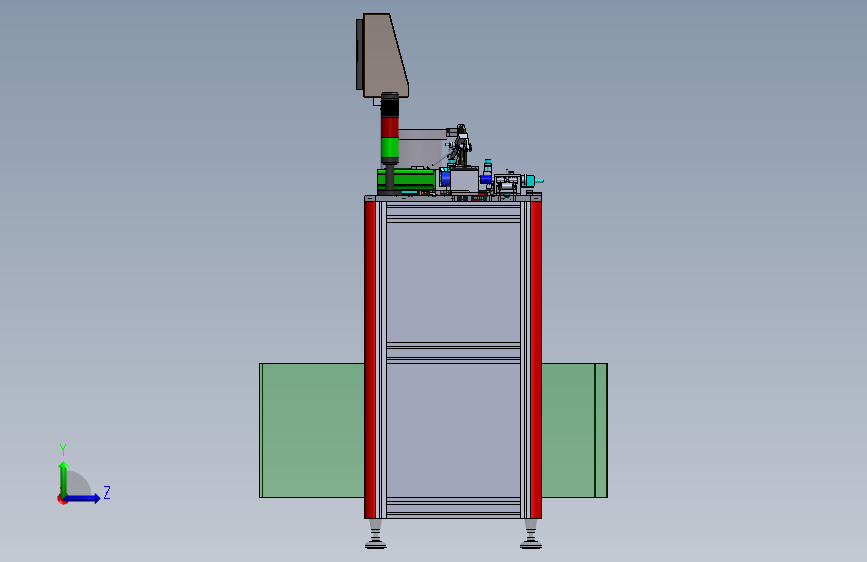
Task: Select the left green side panel
Action: tap(312, 430)
